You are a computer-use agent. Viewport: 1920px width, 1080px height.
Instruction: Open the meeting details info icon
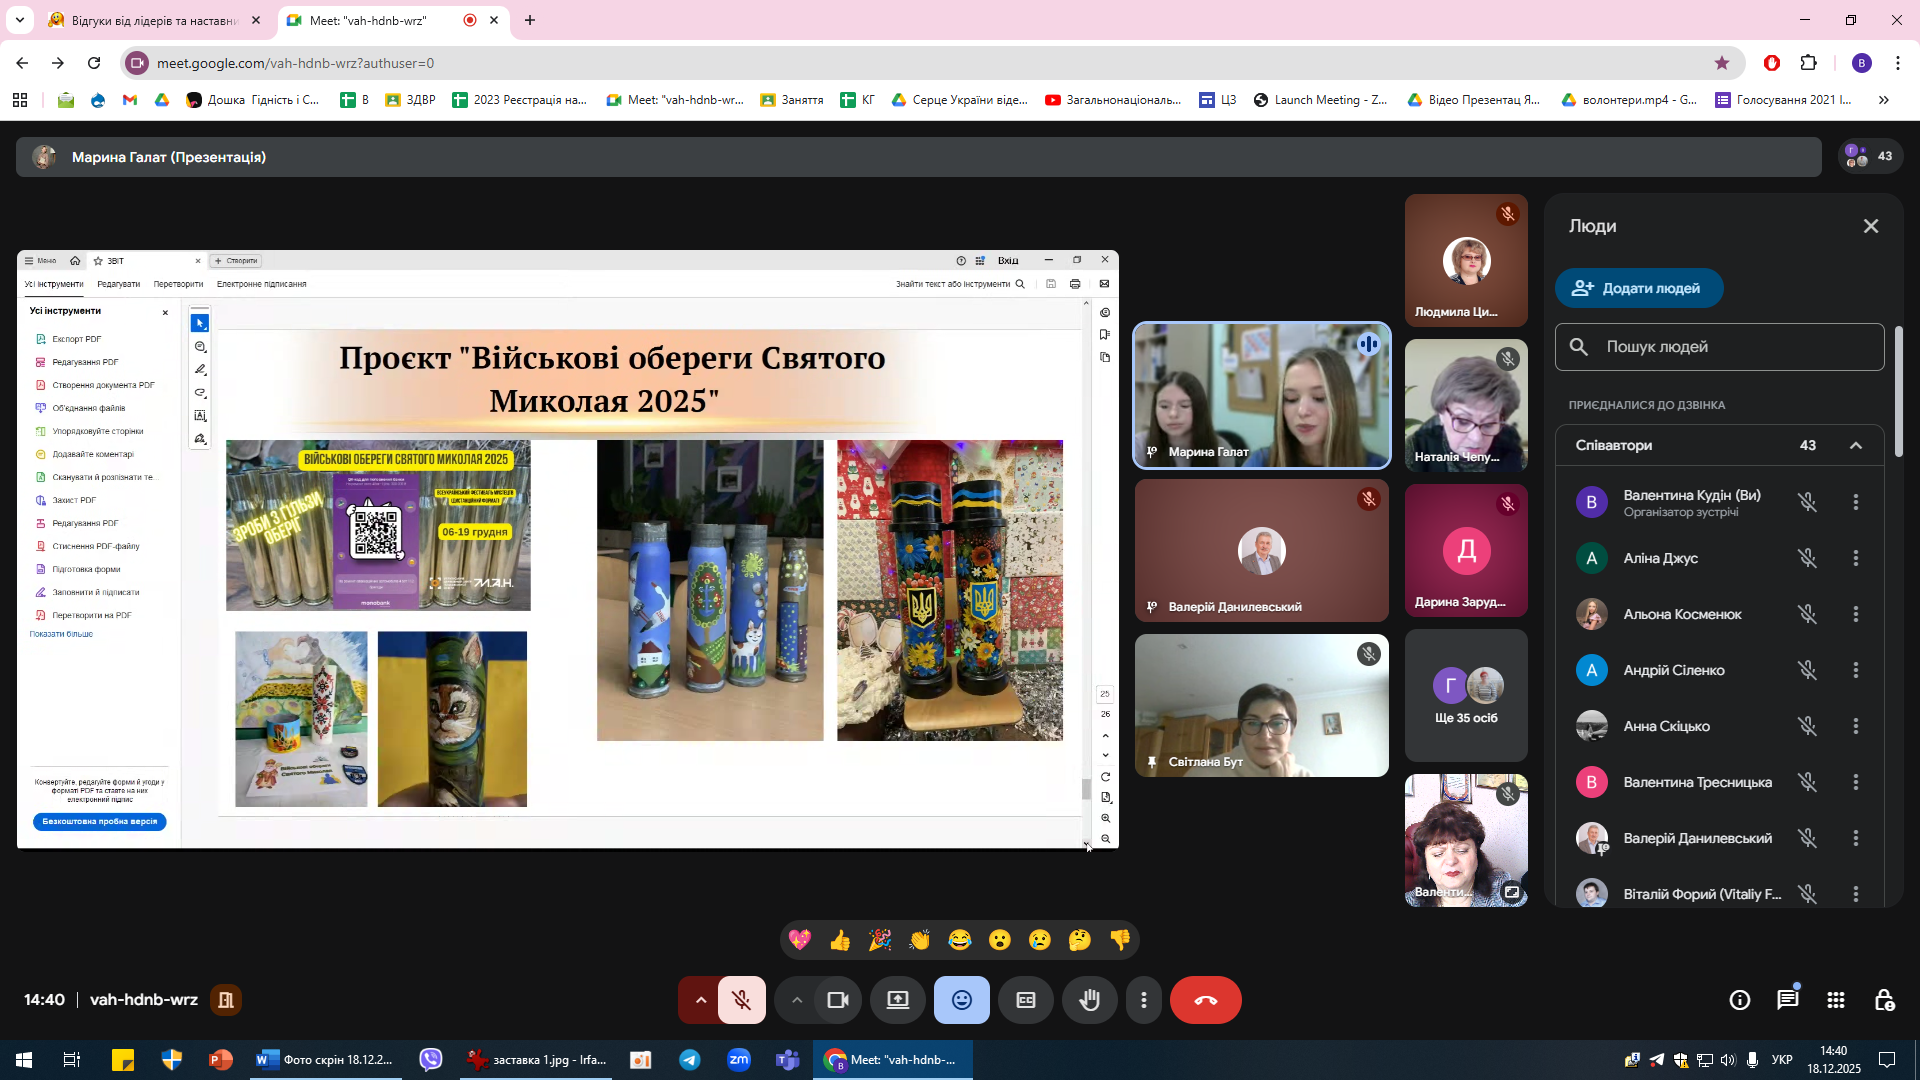1740,1000
